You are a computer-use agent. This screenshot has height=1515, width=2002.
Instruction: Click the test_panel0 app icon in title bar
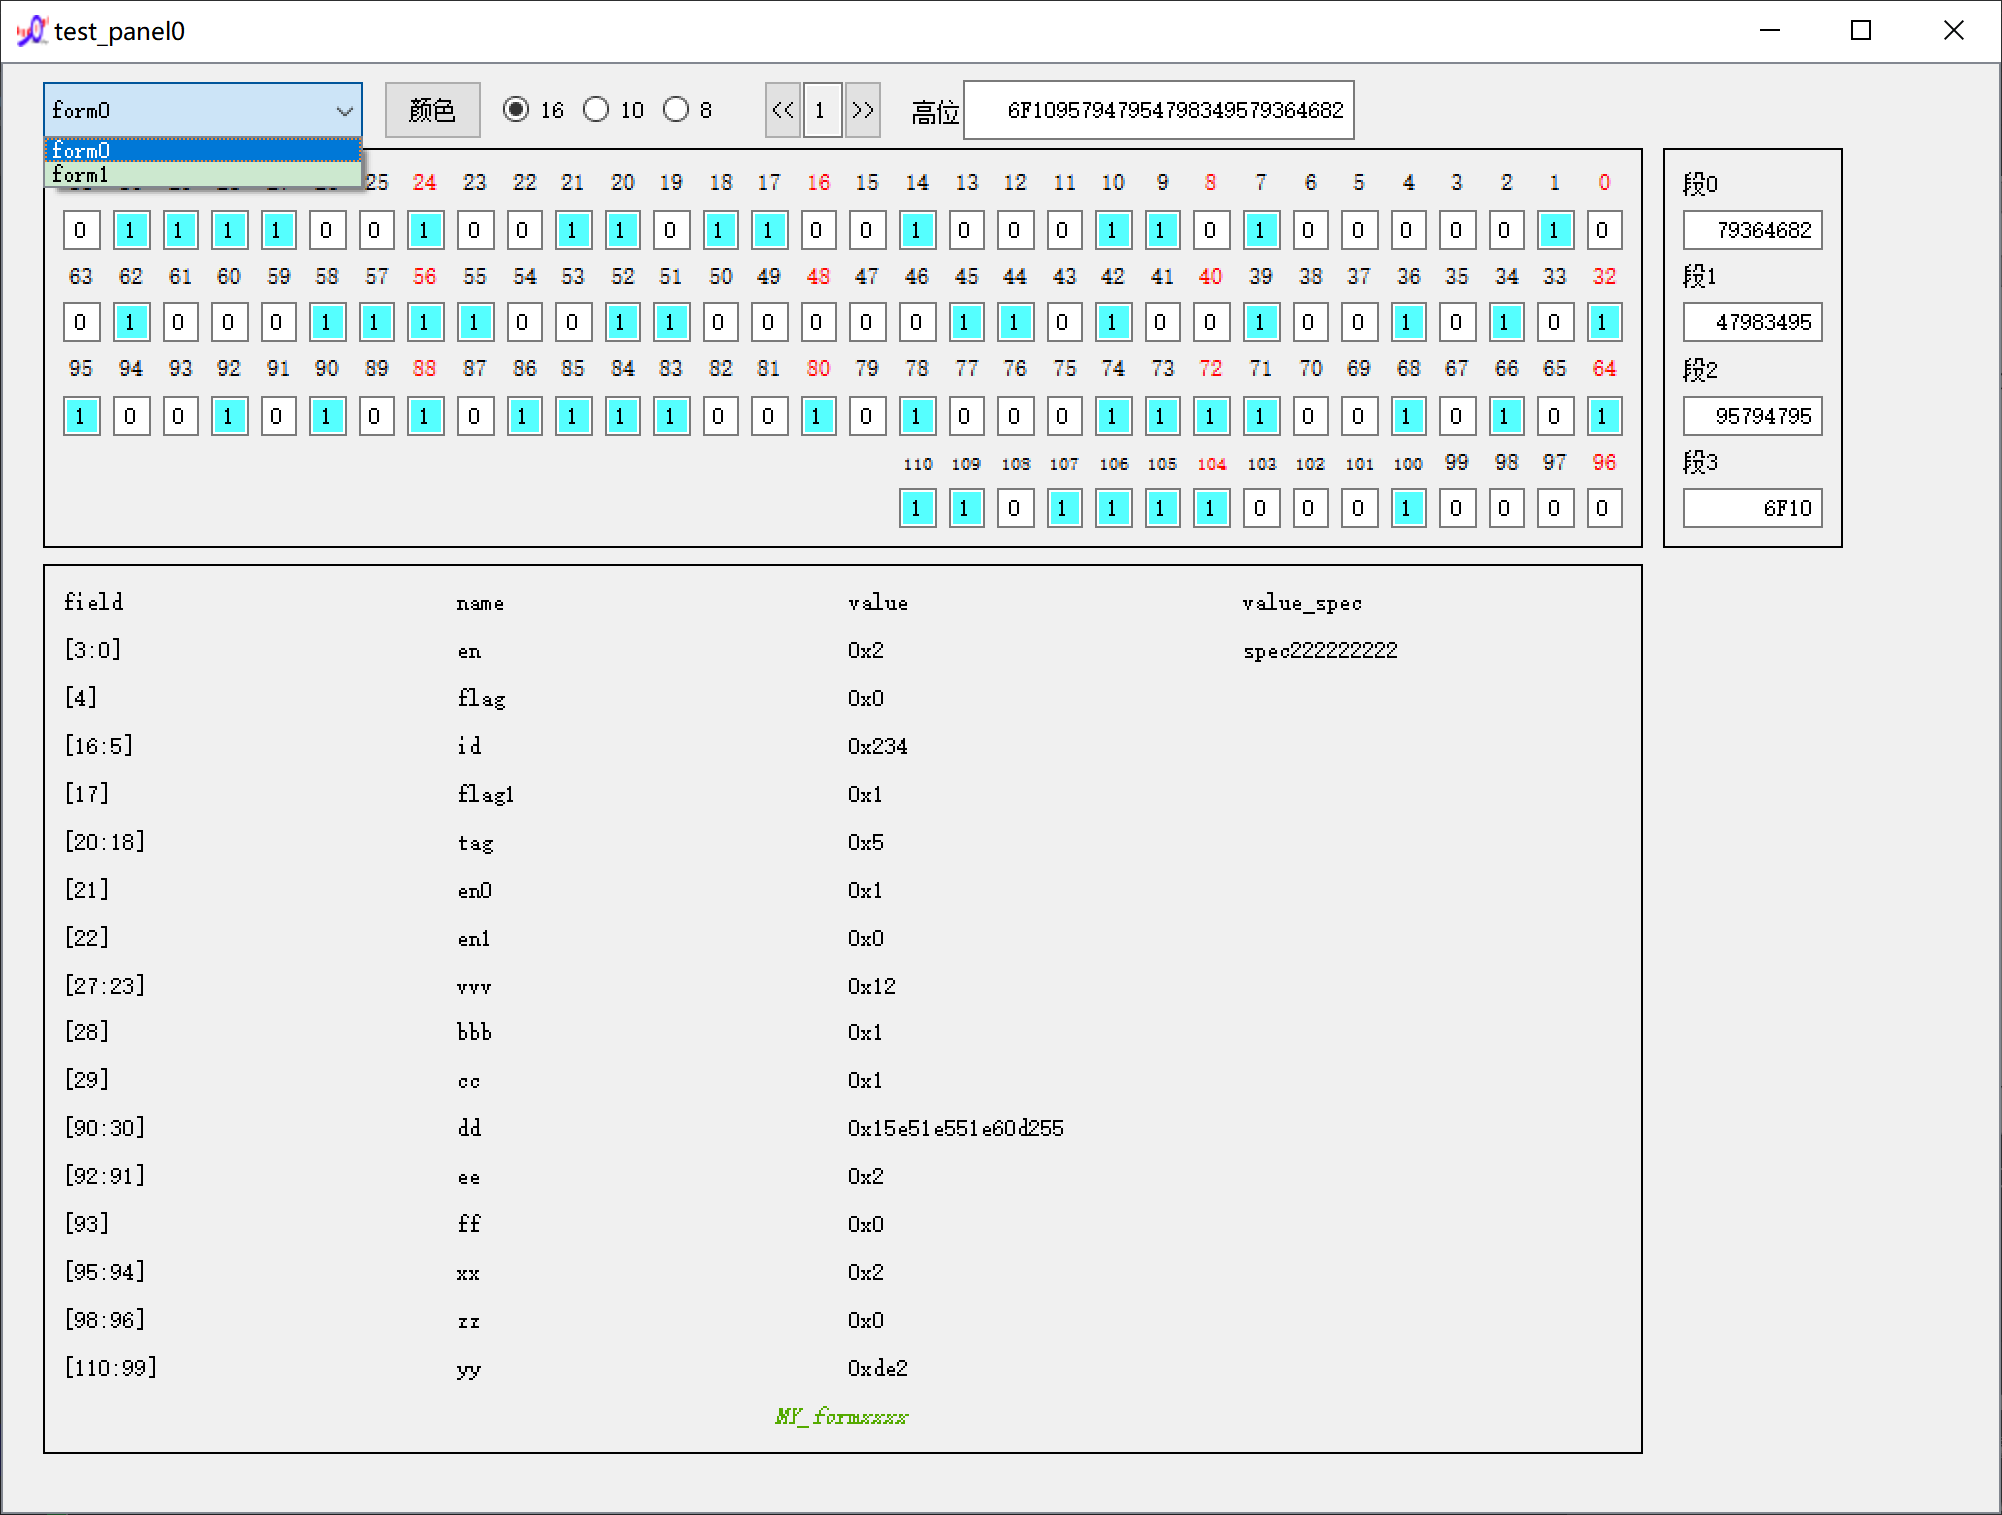click(x=31, y=31)
